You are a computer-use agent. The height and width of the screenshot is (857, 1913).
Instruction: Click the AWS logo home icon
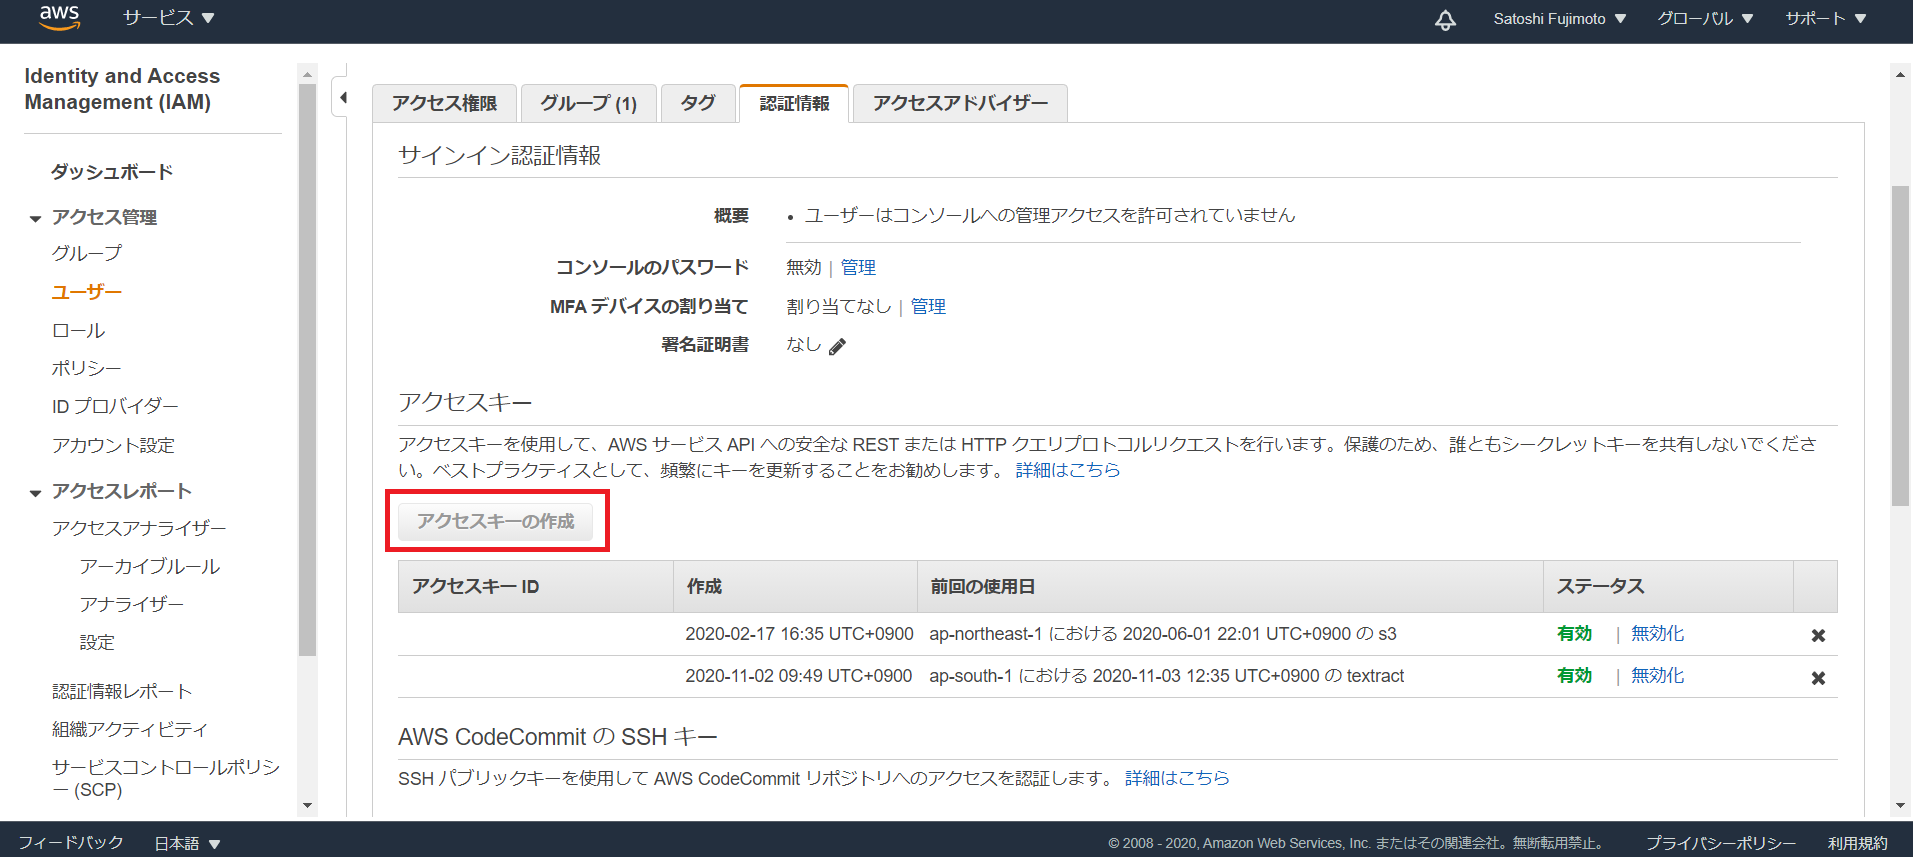pyautogui.click(x=59, y=18)
